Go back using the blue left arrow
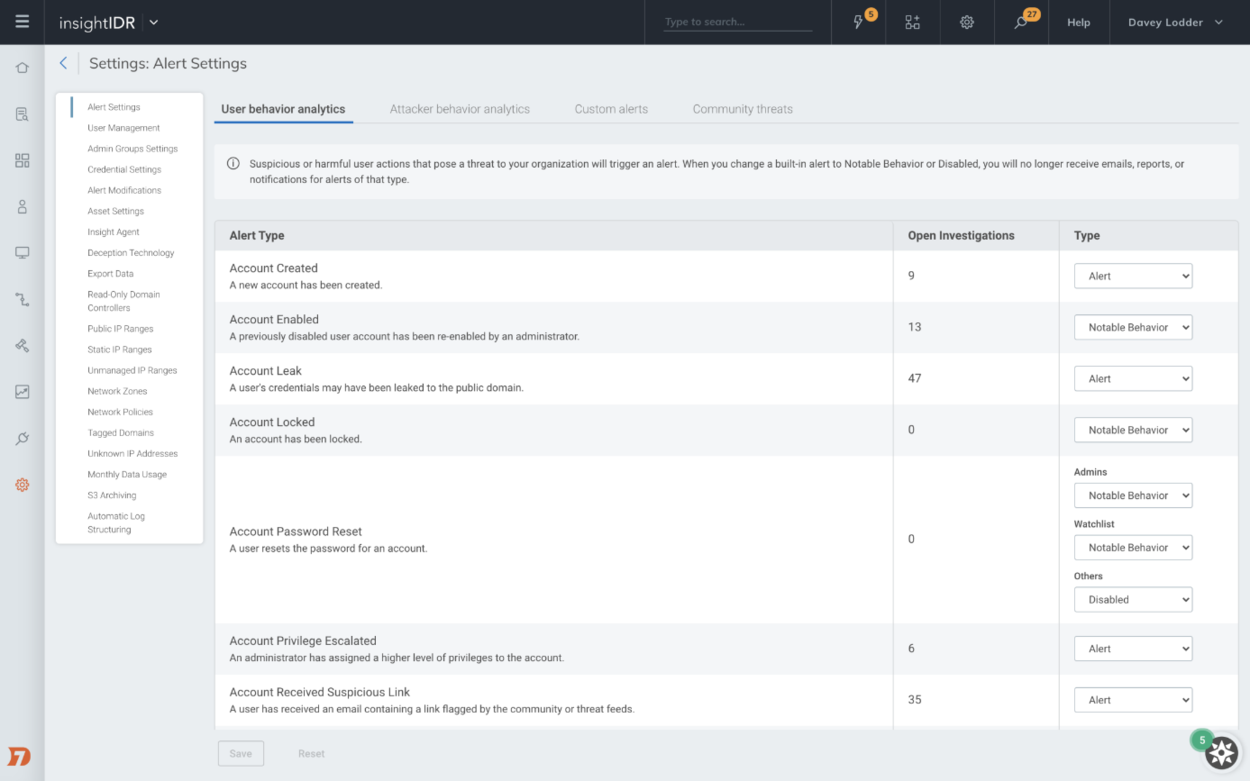Screen dimensions: 1250x781 (63, 63)
